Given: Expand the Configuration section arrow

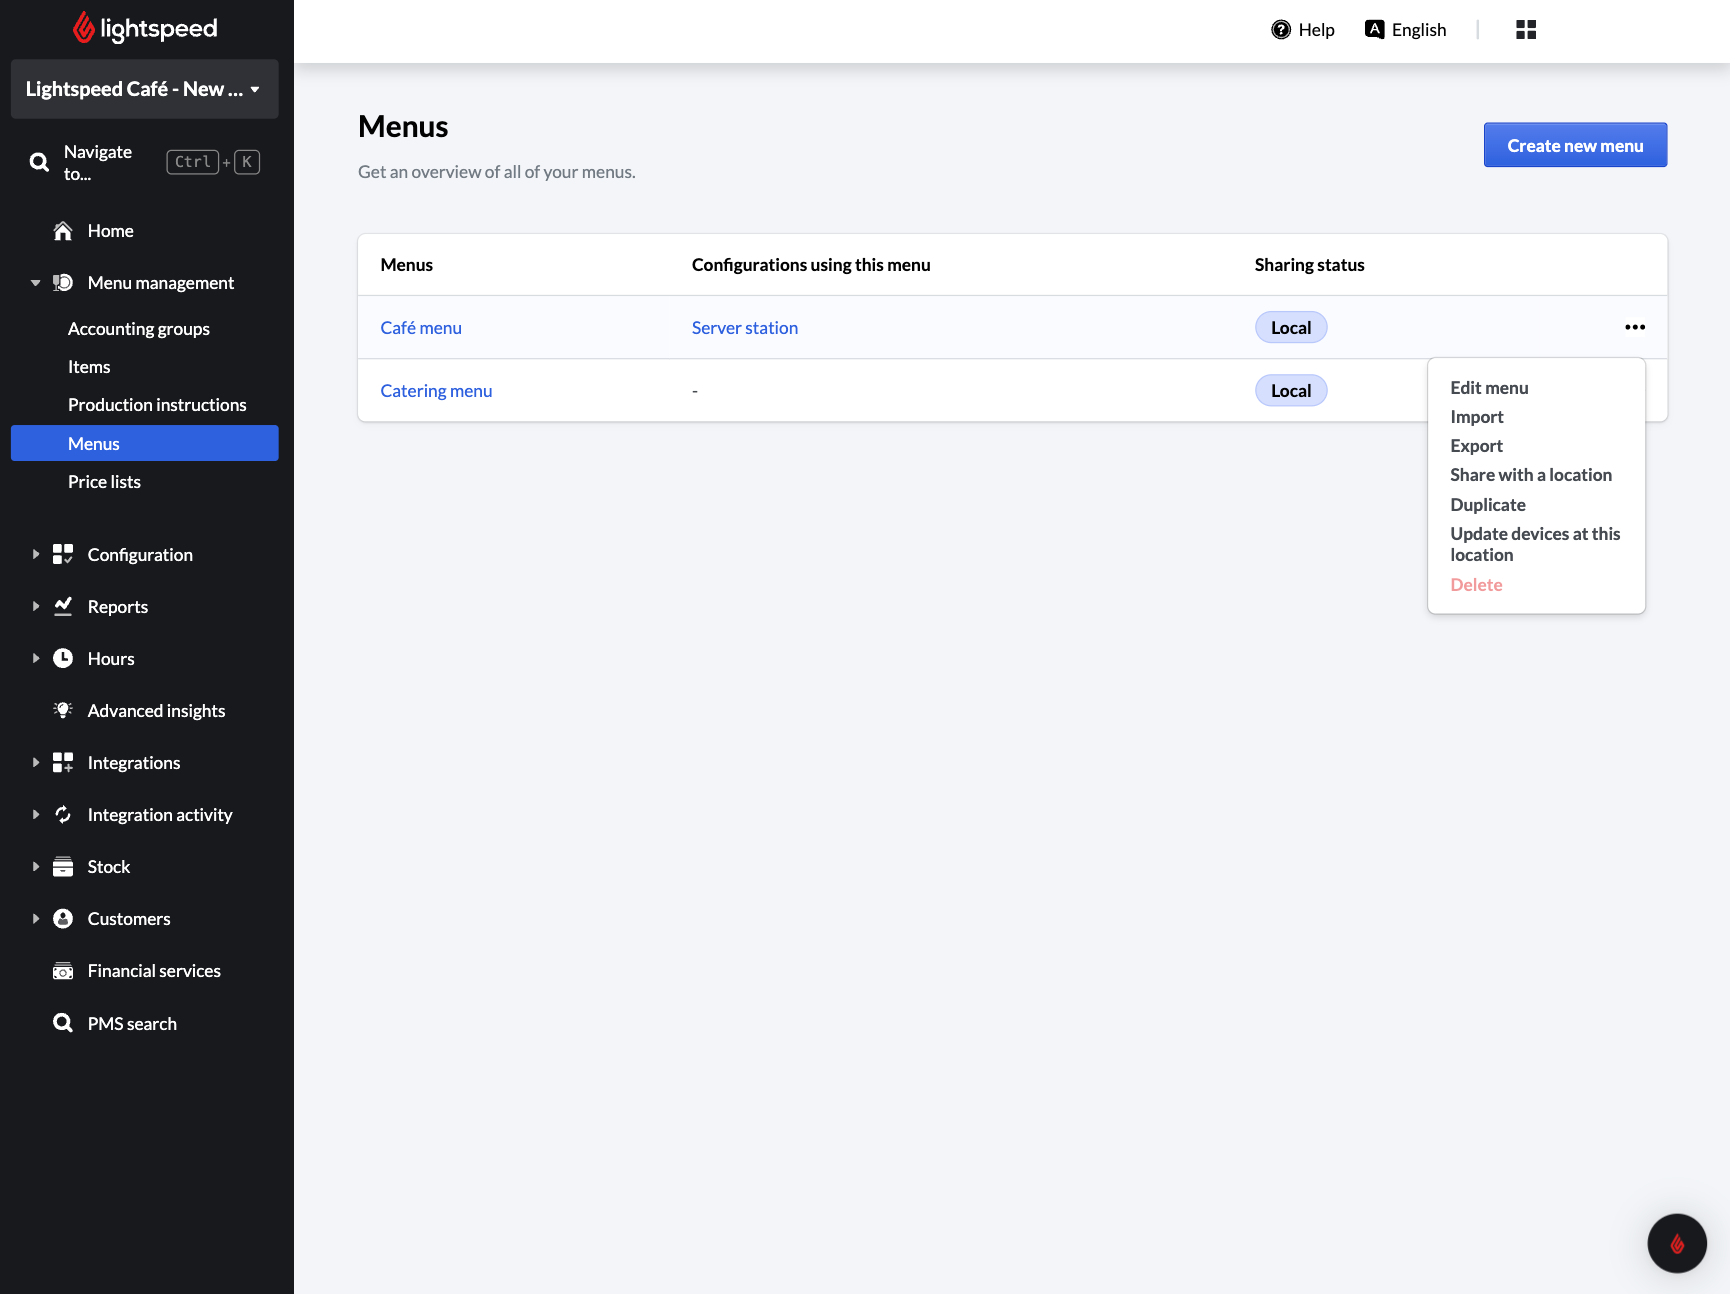Looking at the screenshot, I should [36, 554].
